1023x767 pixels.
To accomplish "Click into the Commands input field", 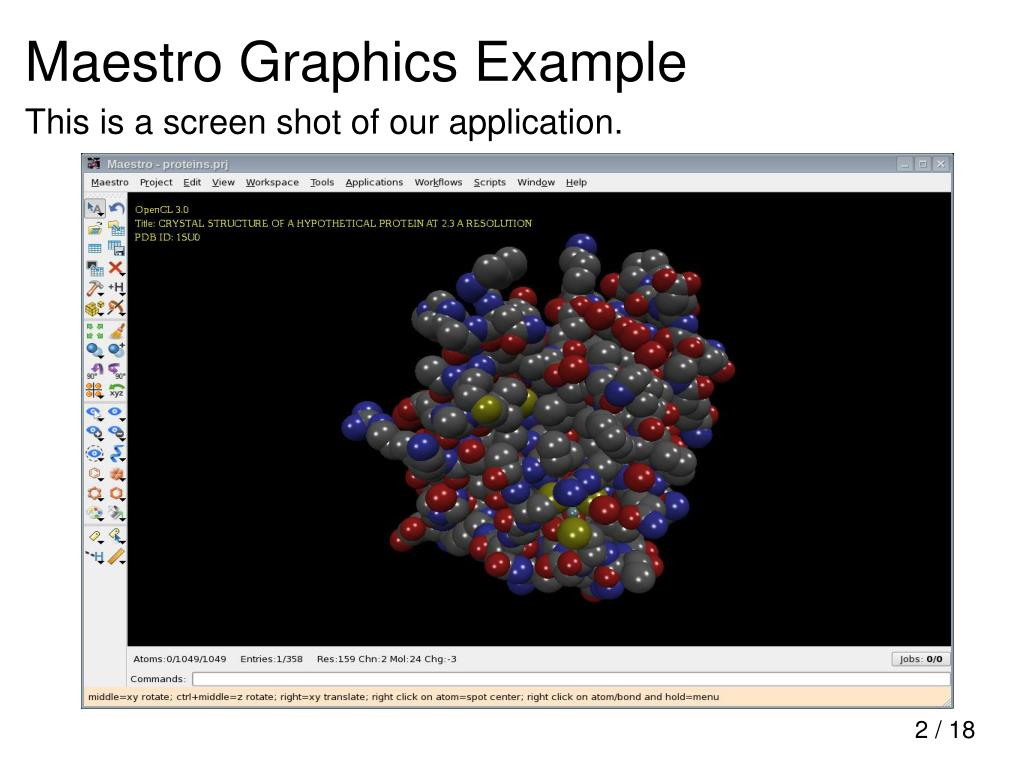I will 571,679.
